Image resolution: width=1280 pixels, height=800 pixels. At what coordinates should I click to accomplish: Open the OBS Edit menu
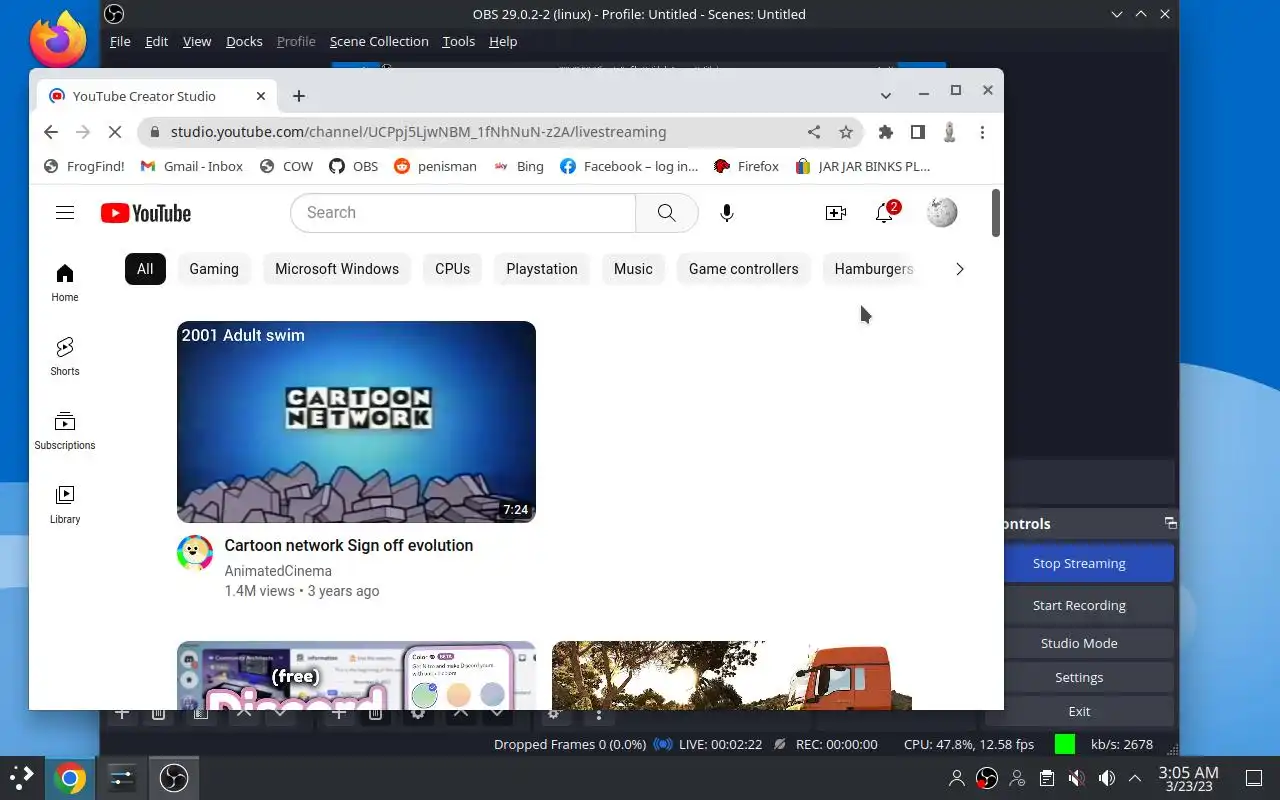157,41
